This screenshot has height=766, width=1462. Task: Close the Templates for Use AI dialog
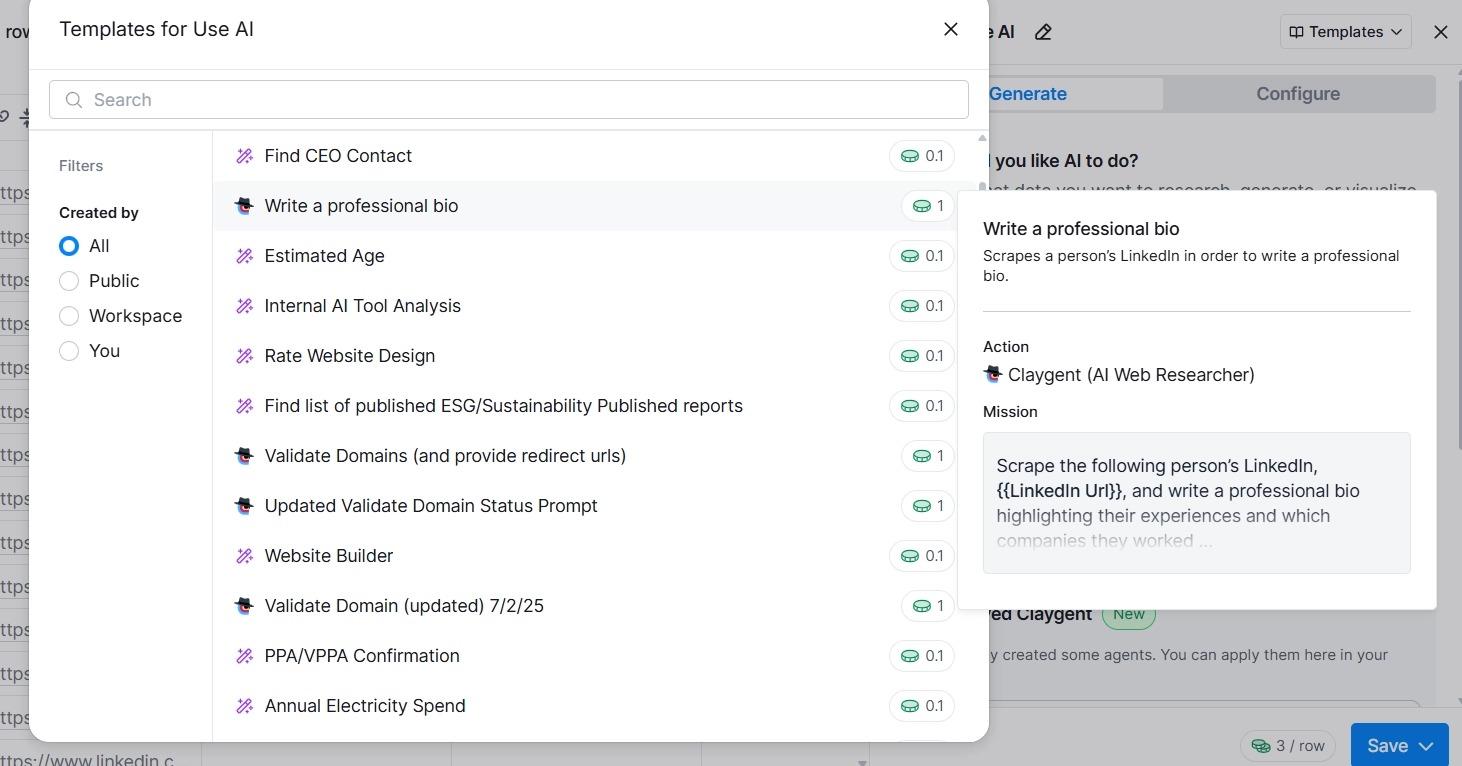click(951, 30)
